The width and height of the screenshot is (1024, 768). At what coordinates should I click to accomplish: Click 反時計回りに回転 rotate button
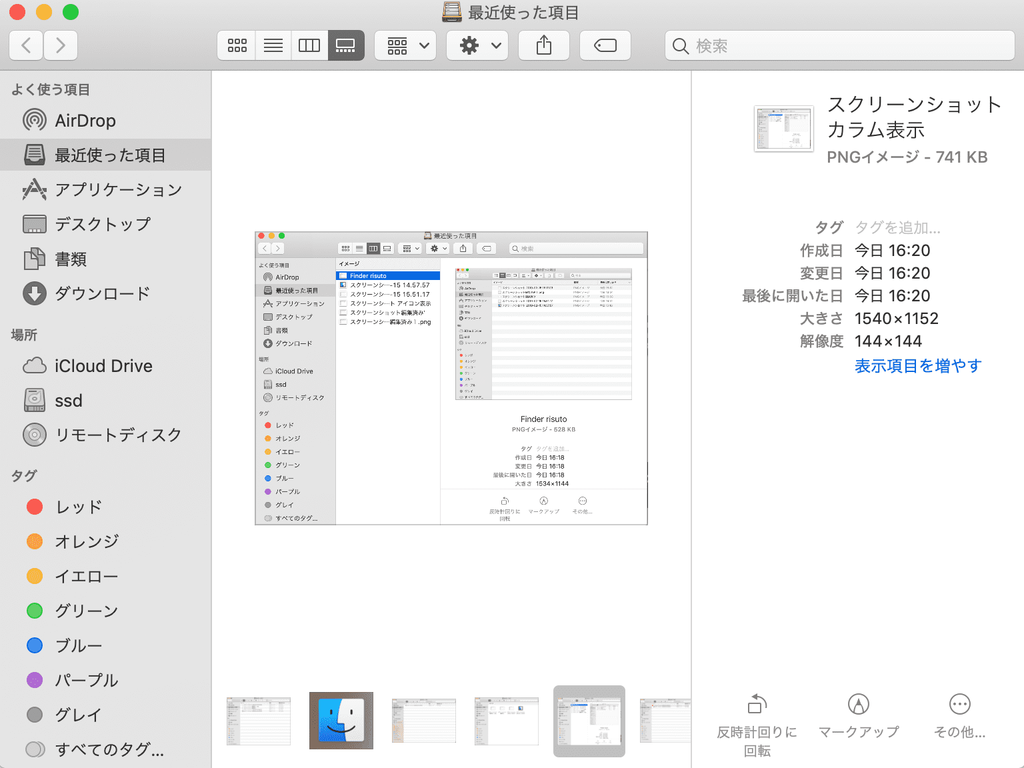(x=757, y=724)
